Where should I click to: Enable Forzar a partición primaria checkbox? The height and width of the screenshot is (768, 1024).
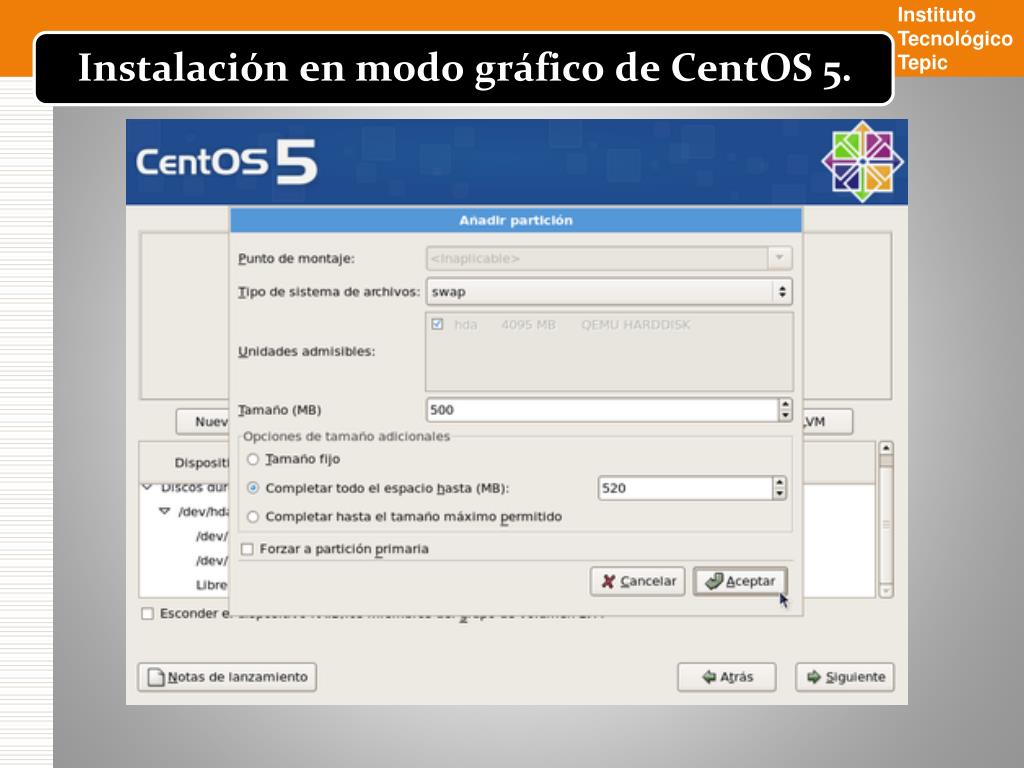[247, 549]
